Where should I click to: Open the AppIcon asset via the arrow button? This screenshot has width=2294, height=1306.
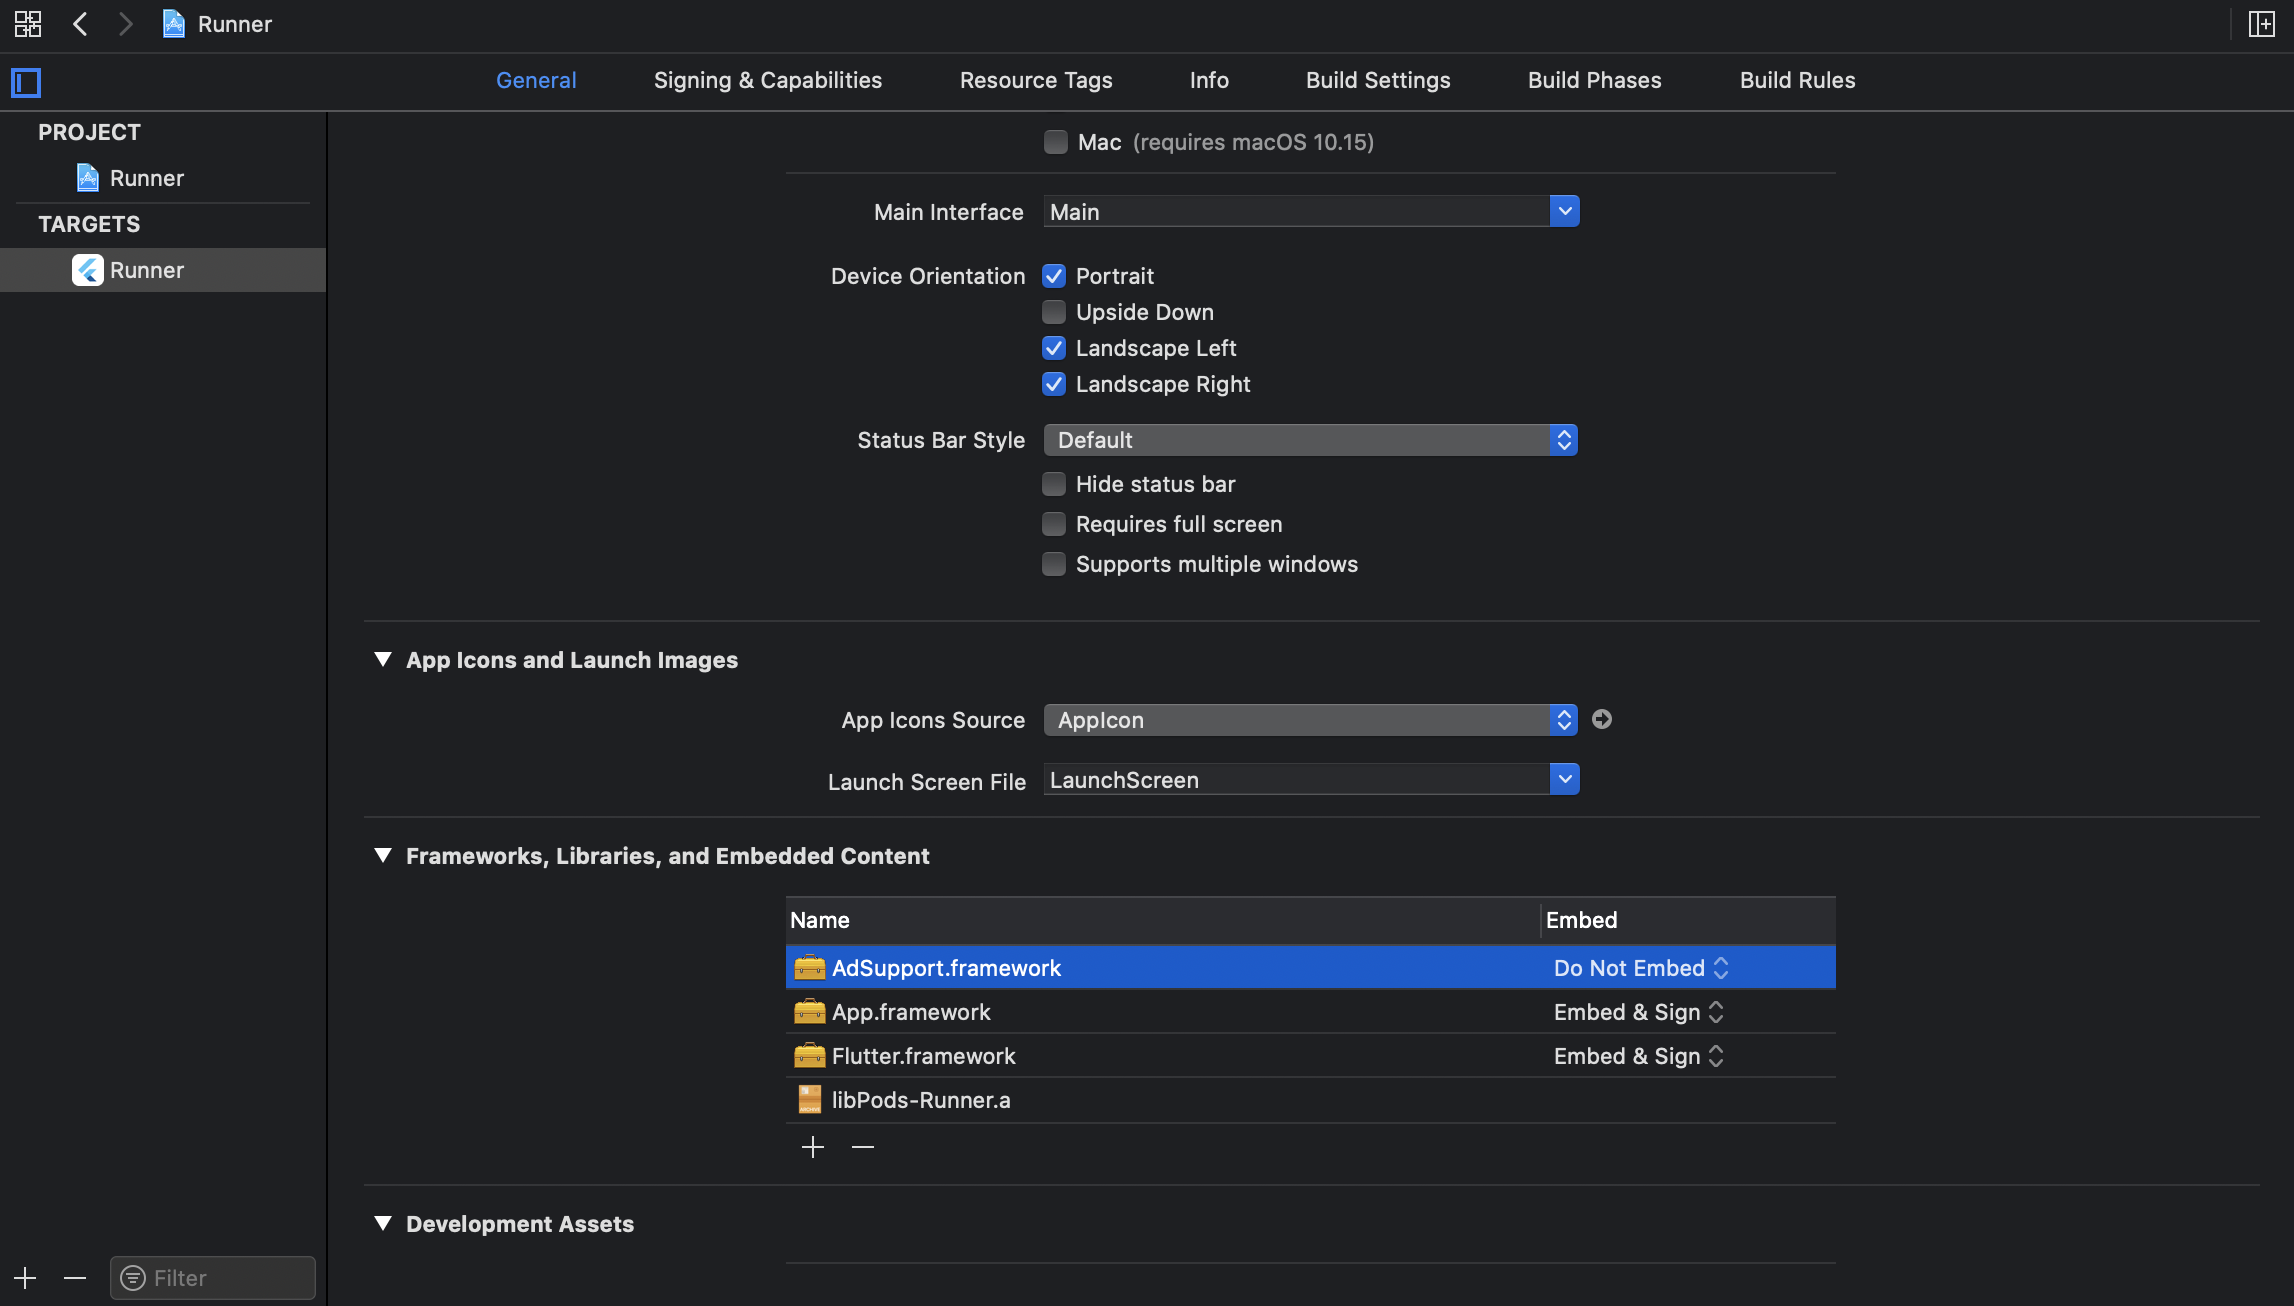[1602, 719]
